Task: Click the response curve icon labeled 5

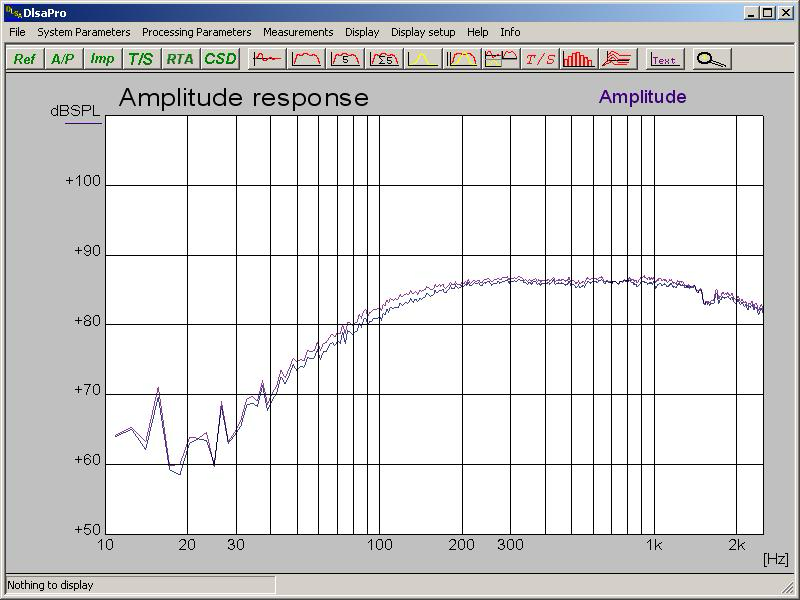Action: 345,59
